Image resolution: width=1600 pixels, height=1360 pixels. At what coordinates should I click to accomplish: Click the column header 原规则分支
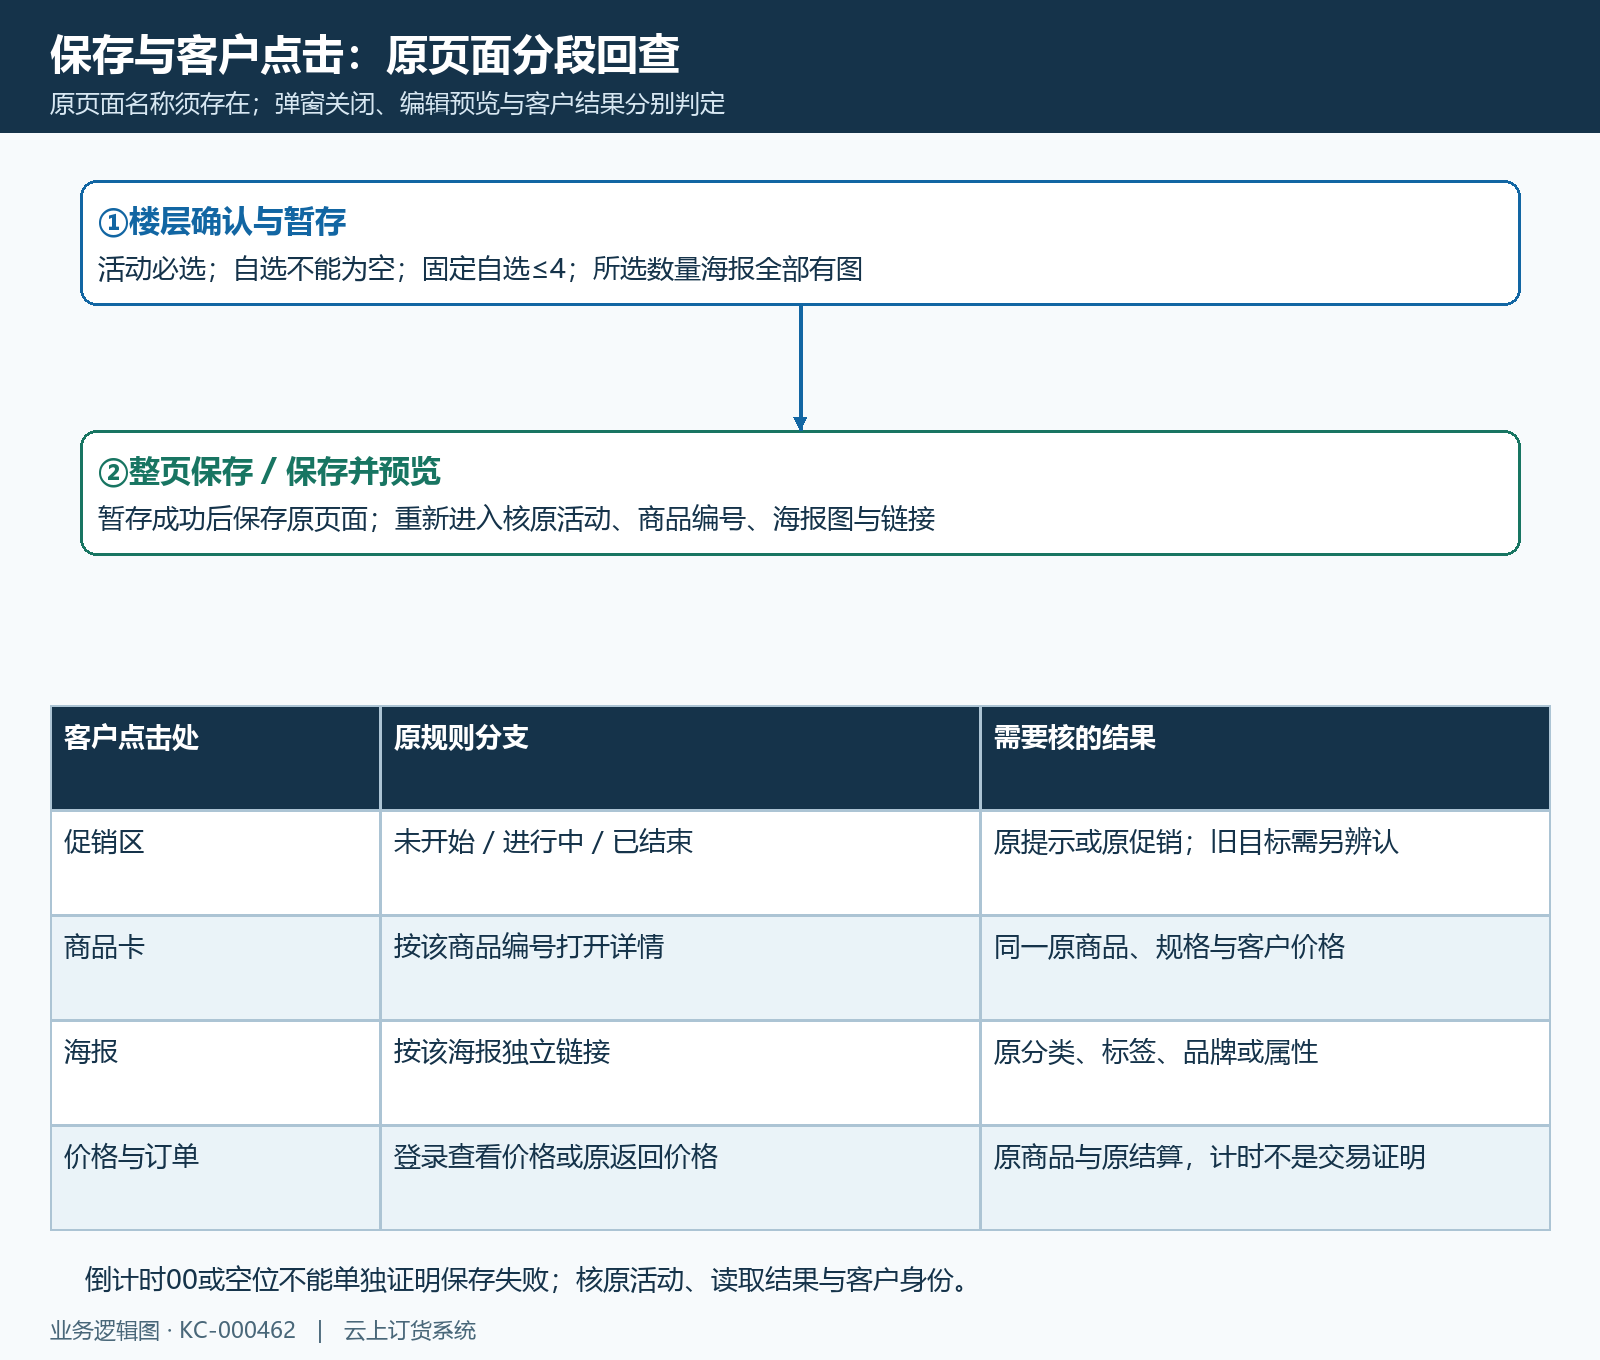pyautogui.click(x=680, y=758)
